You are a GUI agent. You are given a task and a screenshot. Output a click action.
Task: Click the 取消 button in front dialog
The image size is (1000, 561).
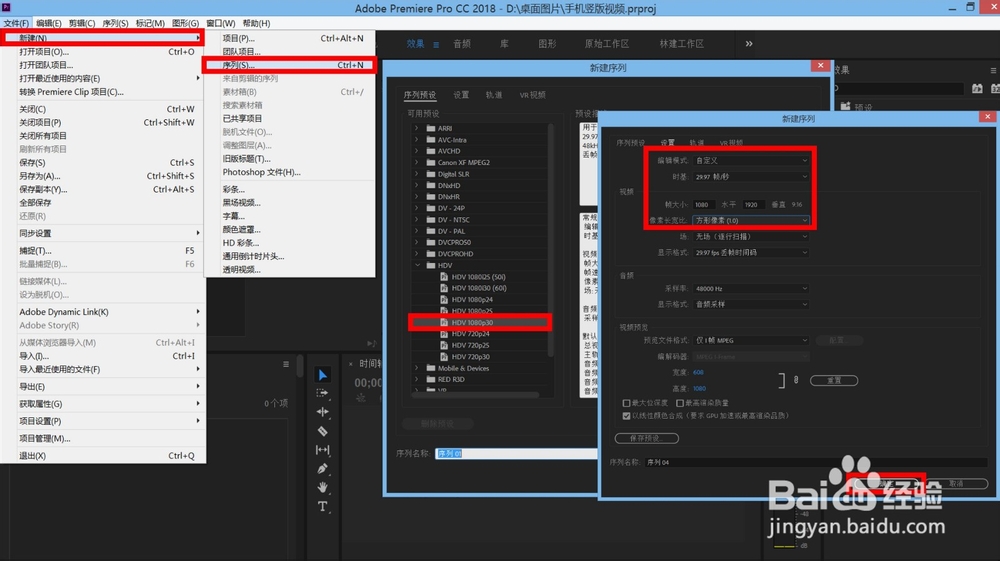(x=956, y=484)
